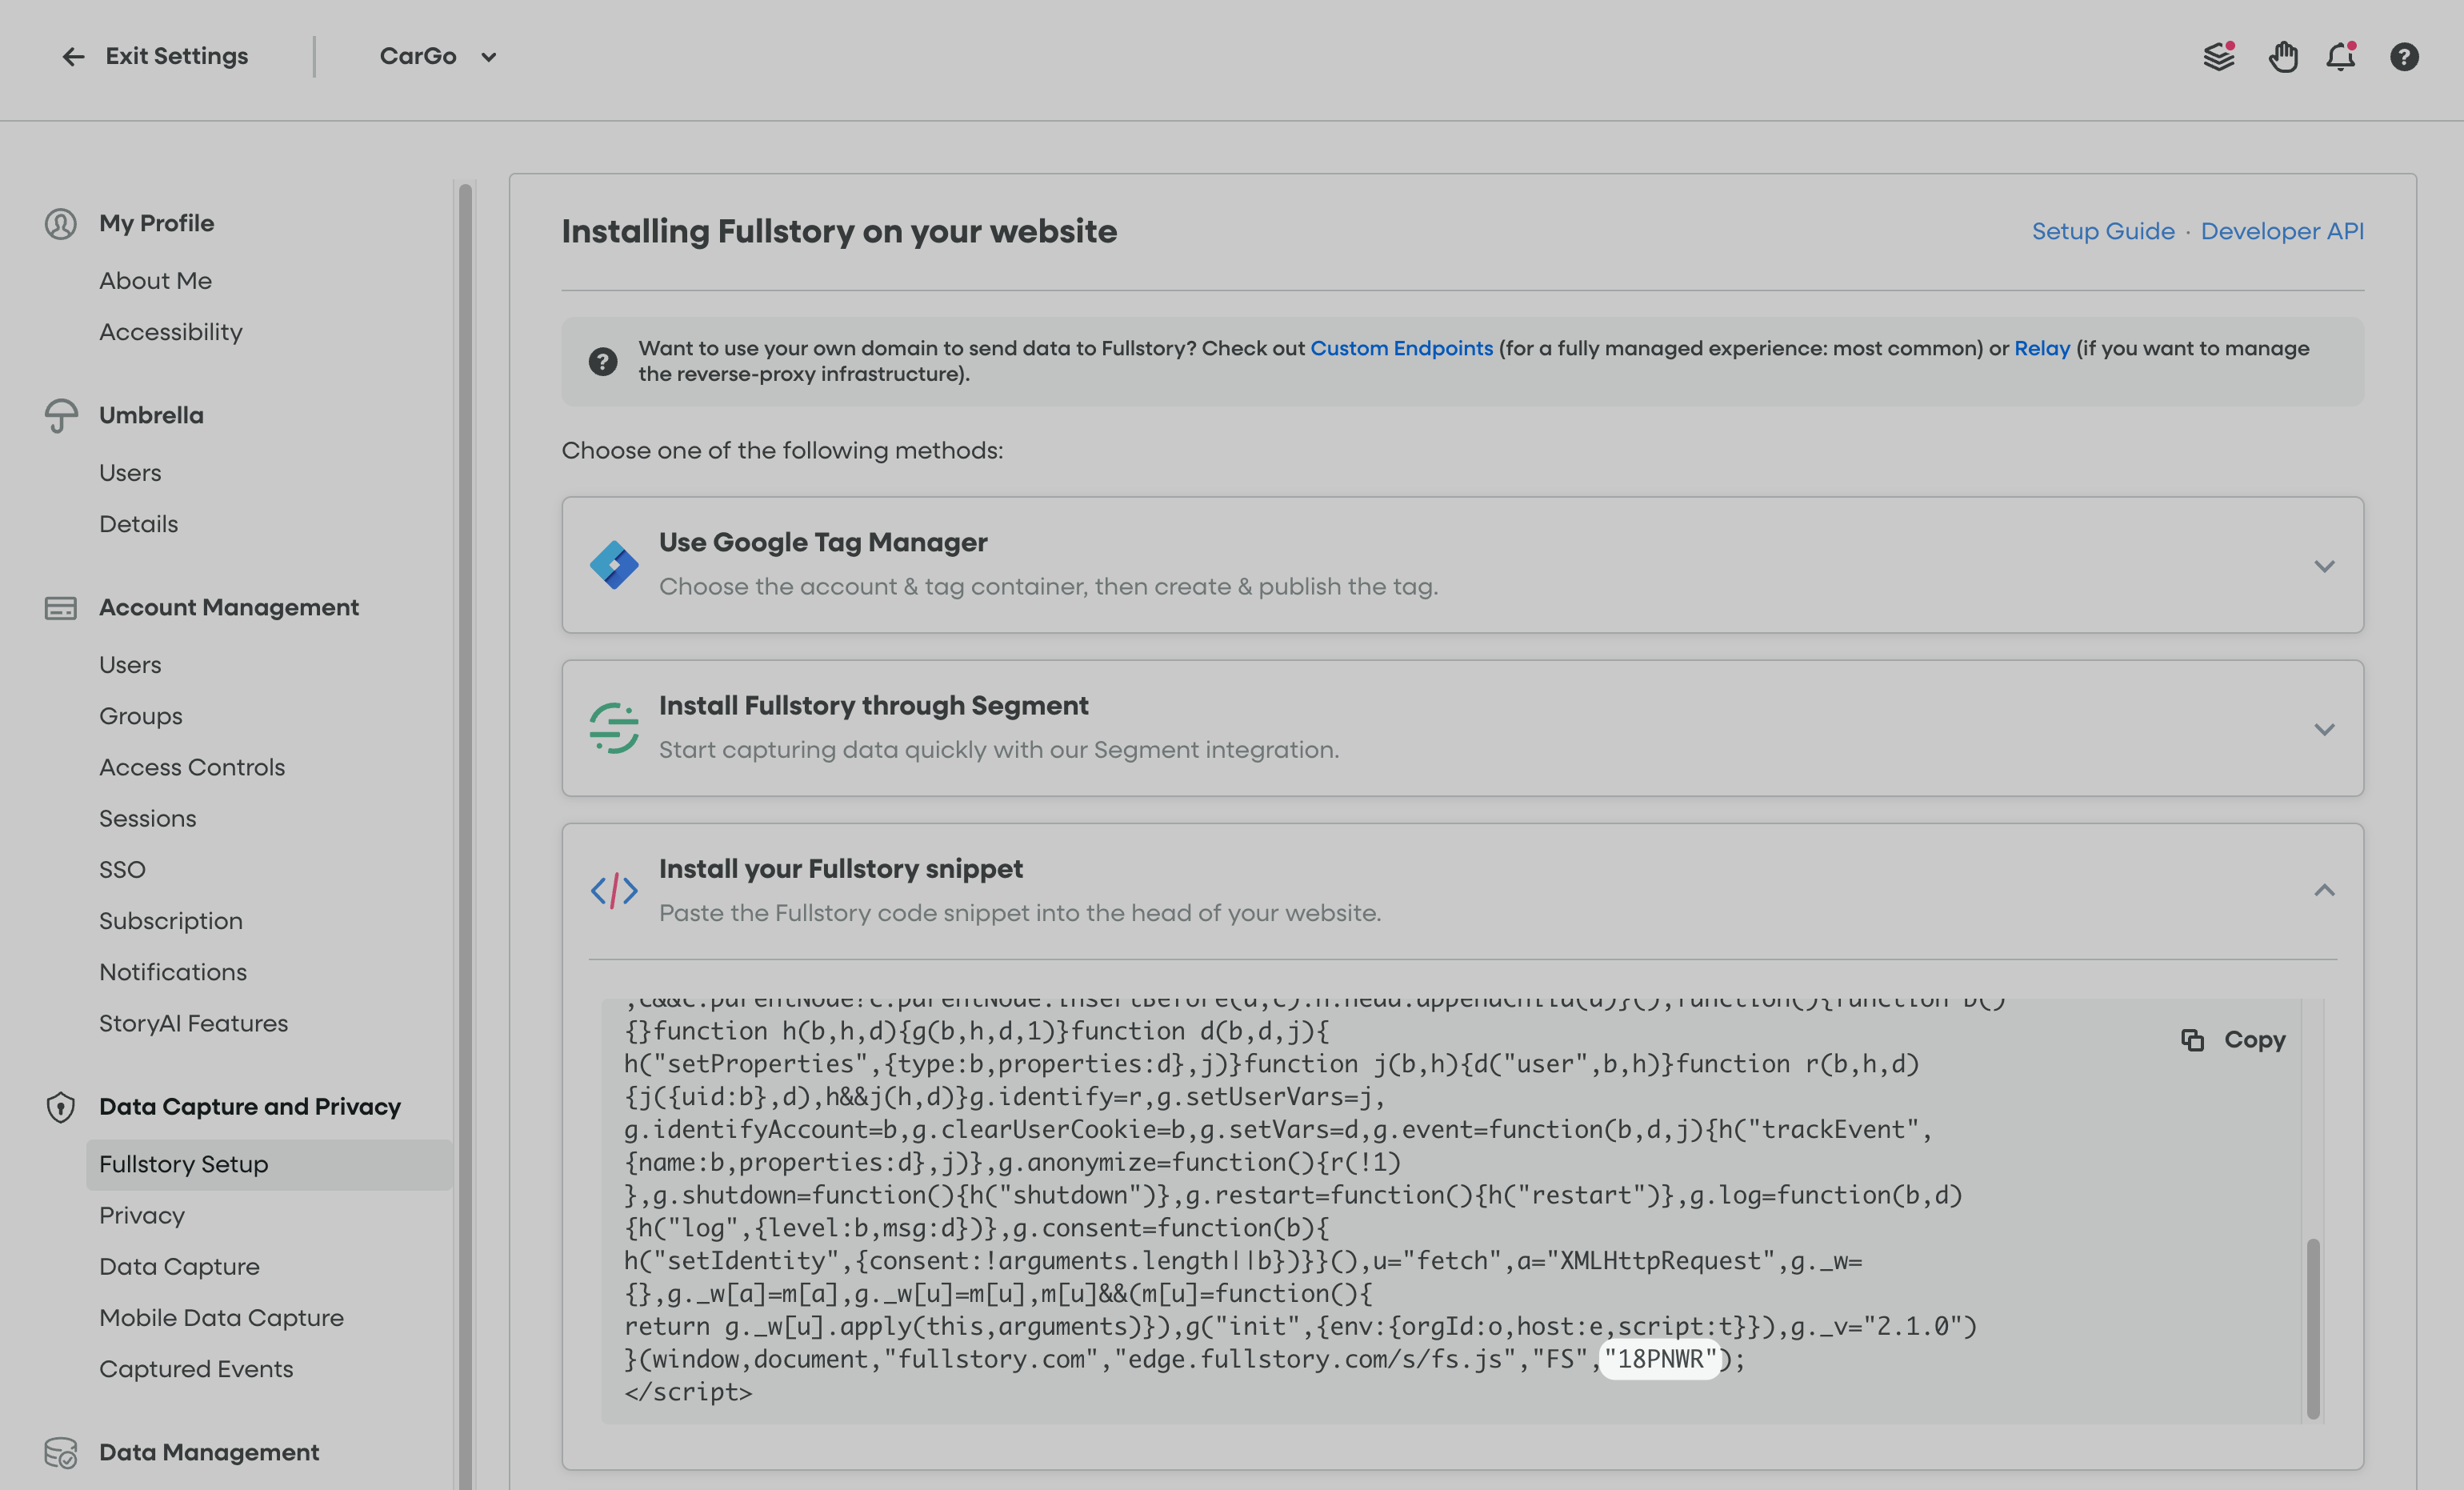Click the Umbrella section icon
The height and width of the screenshot is (1490, 2464).
tap(60, 415)
